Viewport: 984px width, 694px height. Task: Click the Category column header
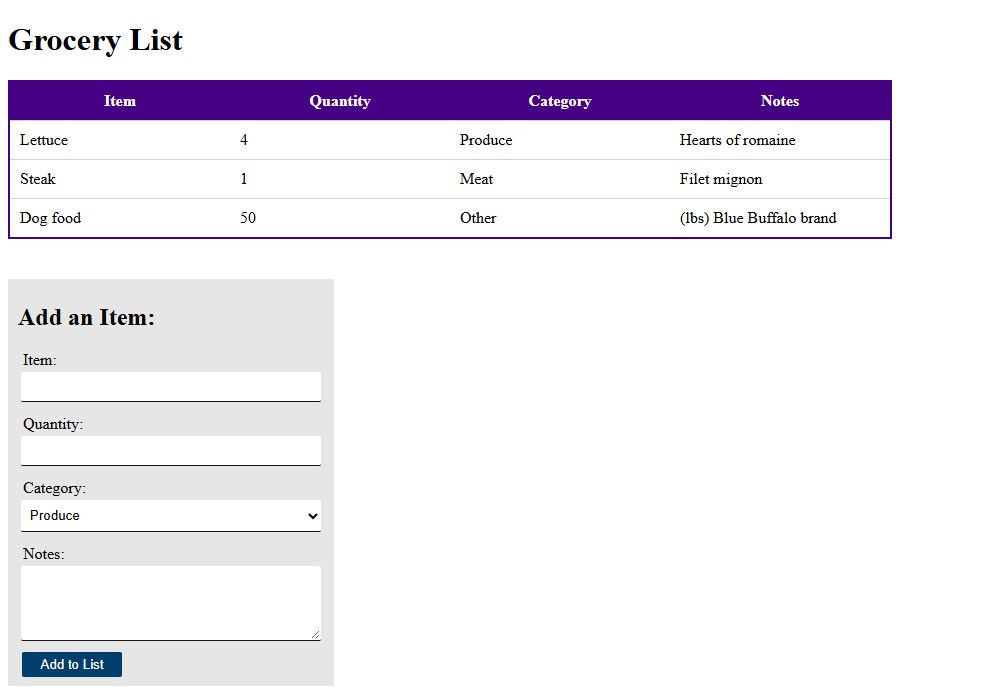pos(560,101)
